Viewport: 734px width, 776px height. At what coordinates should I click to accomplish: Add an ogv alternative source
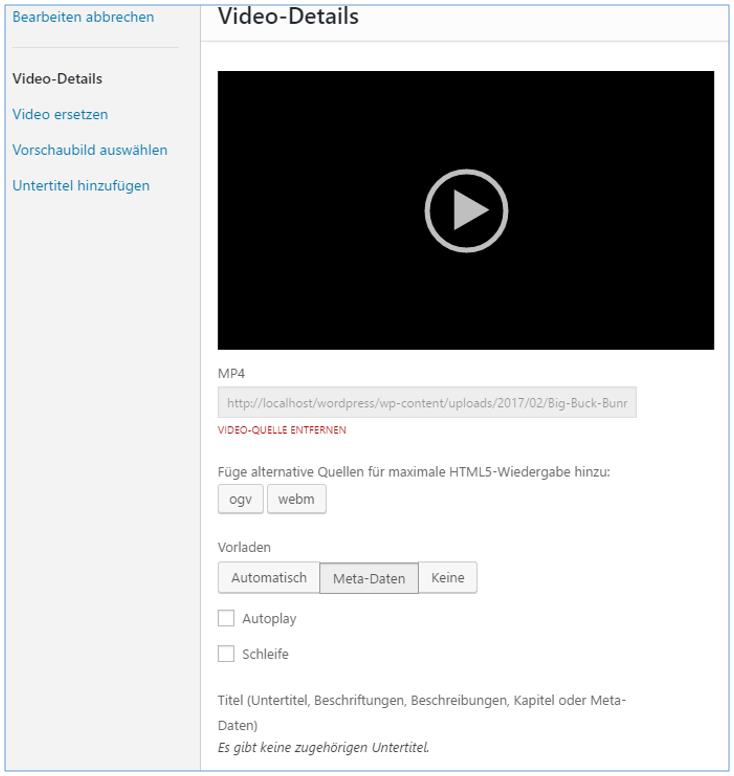(240, 500)
